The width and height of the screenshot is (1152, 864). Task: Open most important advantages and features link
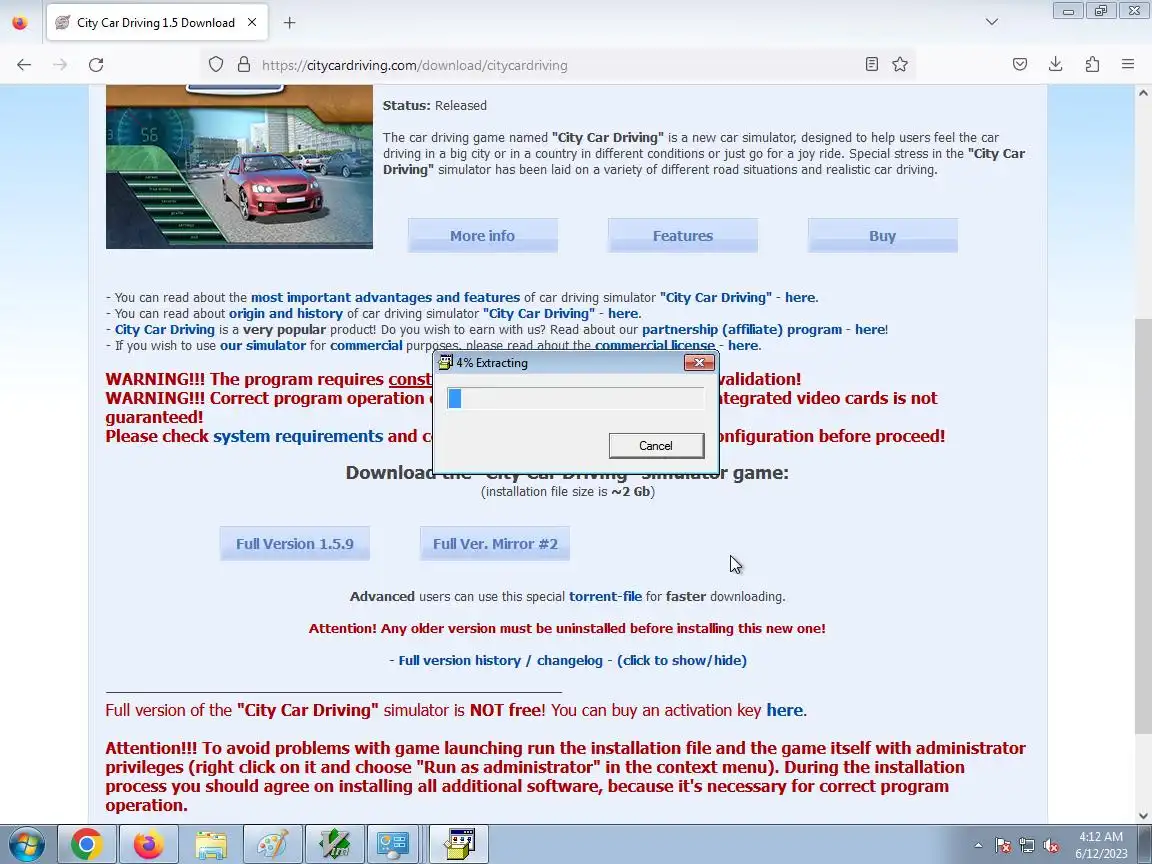click(x=386, y=298)
